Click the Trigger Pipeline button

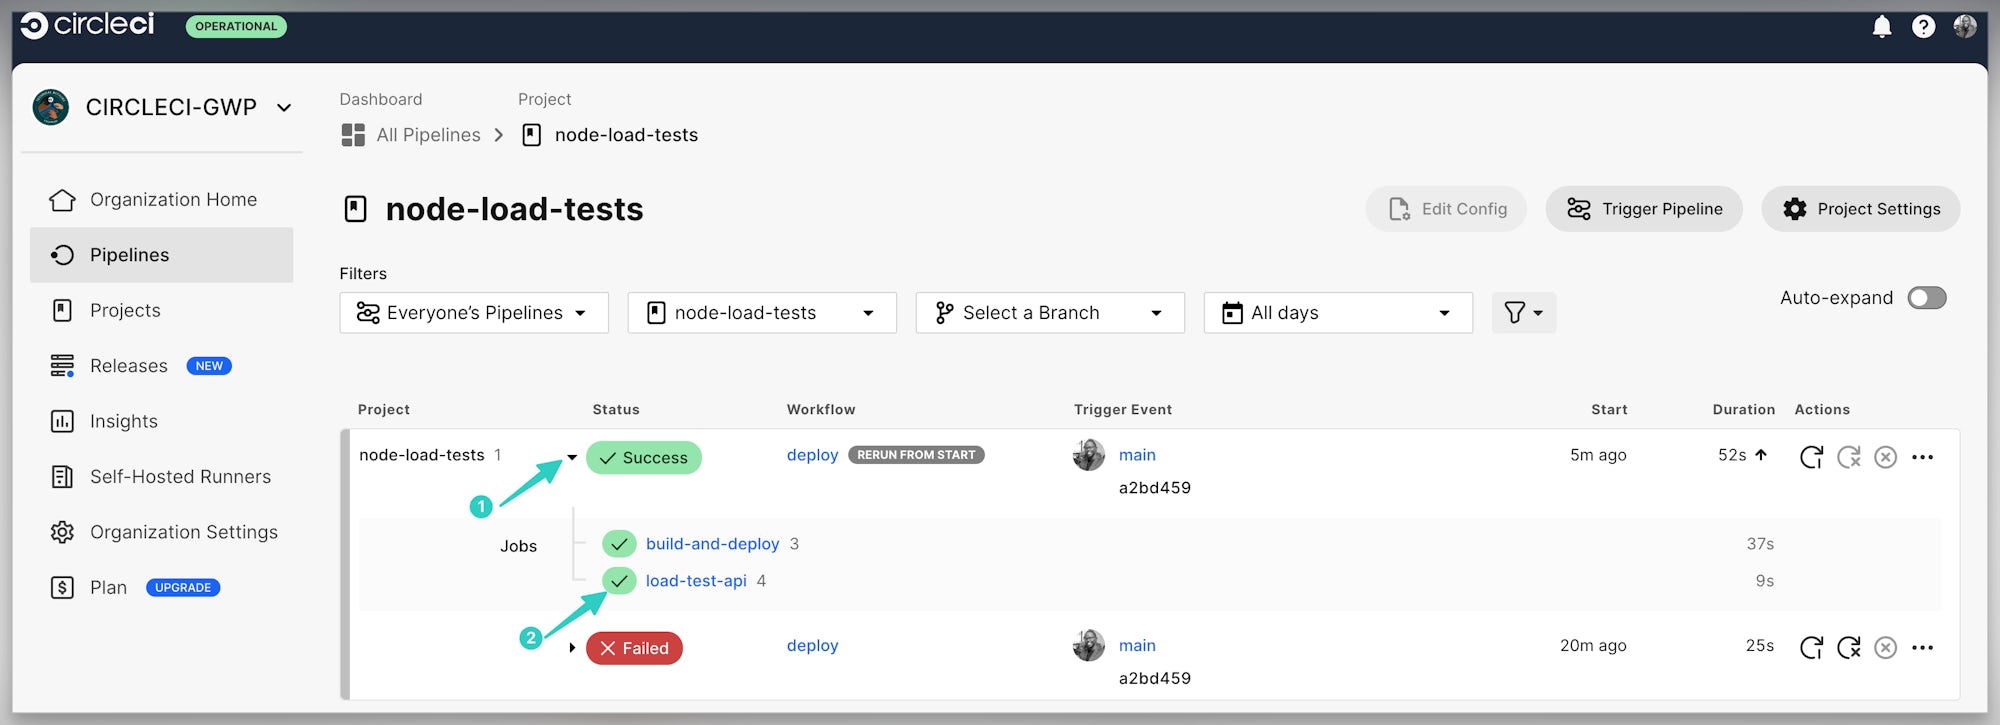pyautogui.click(x=1644, y=209)
